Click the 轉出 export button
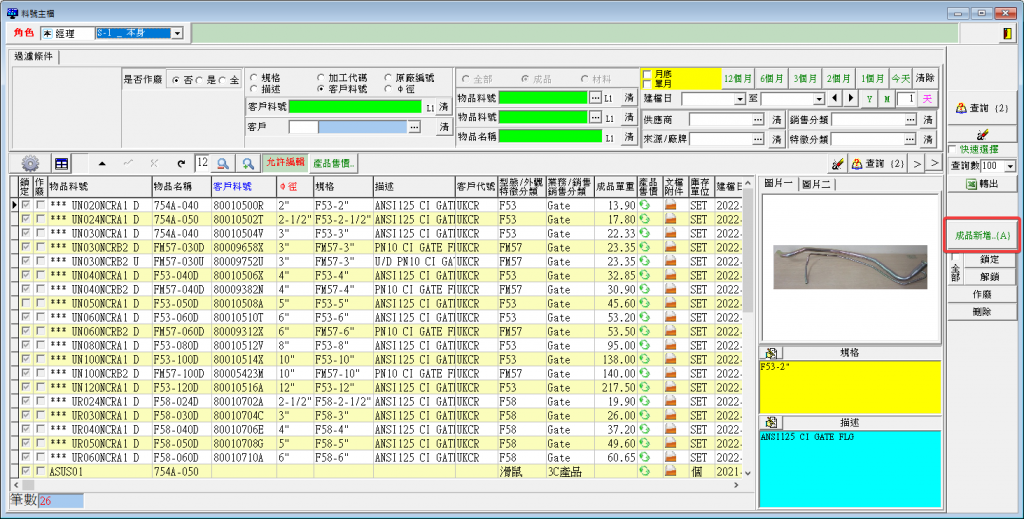Image resolution: width=1024 pixels, height=519 pixels. tap(983, 184)
